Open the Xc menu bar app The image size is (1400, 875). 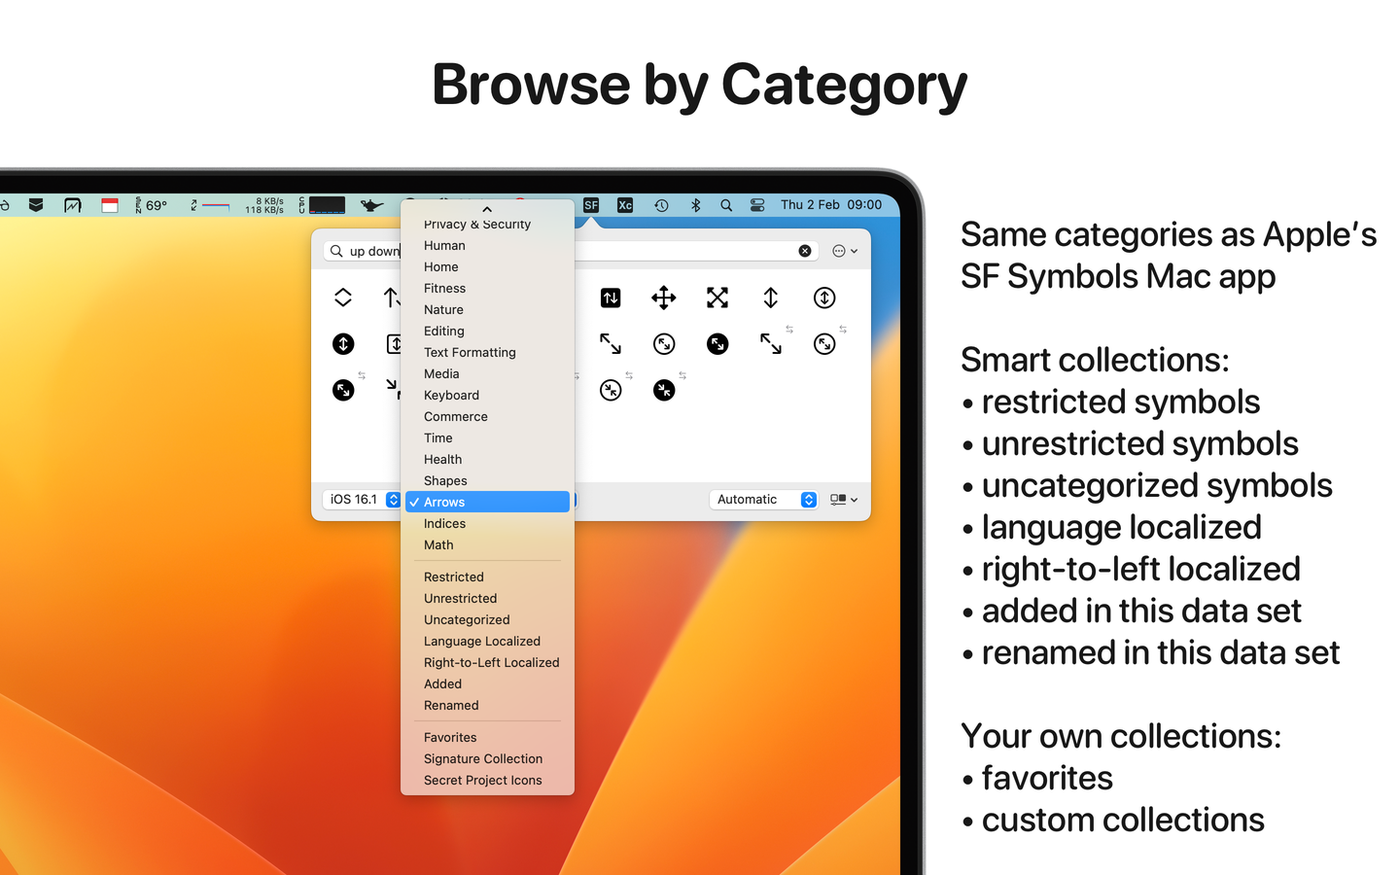click(625, 205)
